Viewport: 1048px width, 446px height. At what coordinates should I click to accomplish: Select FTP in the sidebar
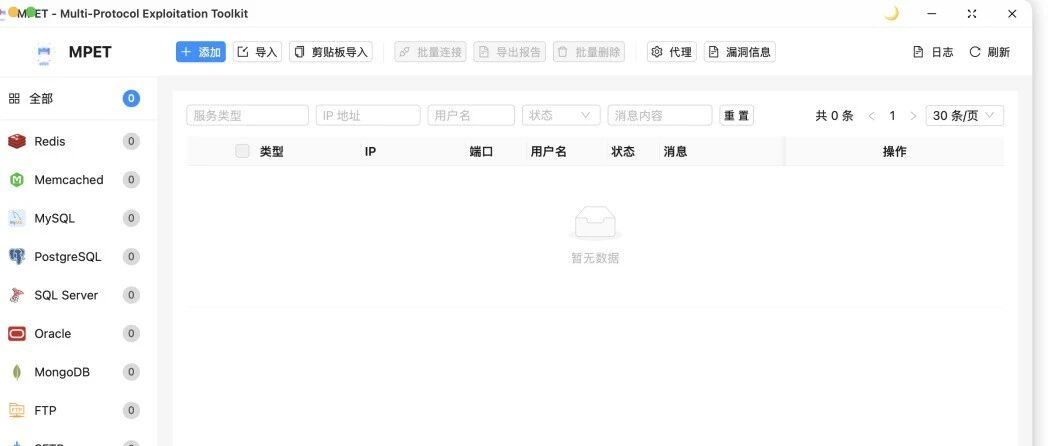pos(79,411)
